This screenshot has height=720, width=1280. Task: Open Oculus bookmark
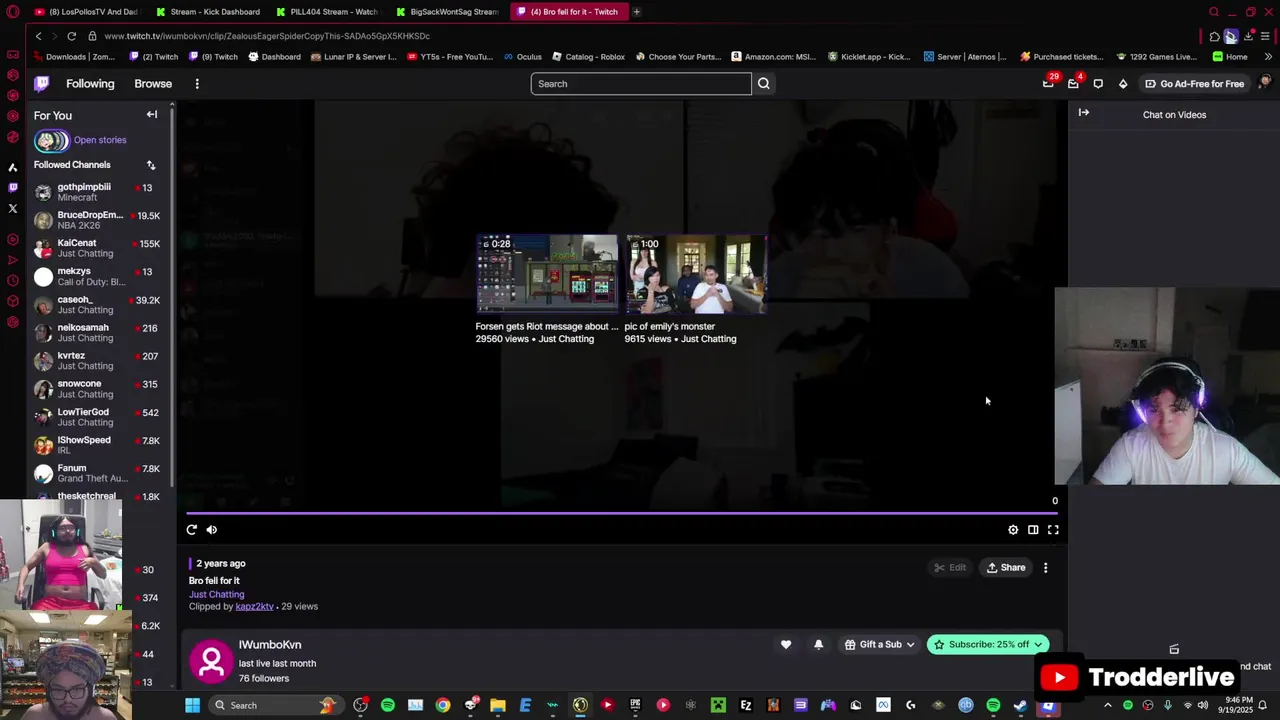[x=523, y=57]
